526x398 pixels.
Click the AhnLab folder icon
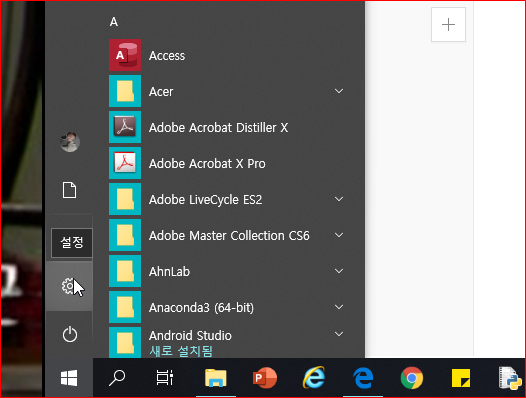125,271
